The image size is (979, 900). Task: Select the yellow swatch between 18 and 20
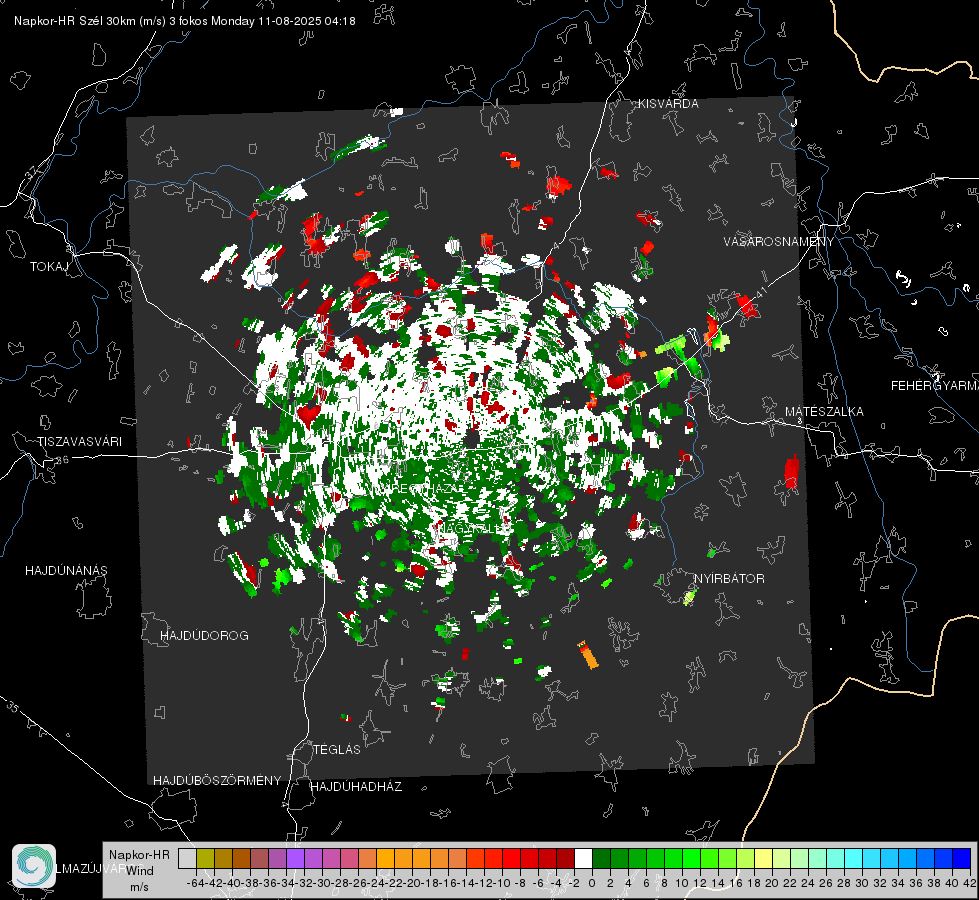click(x=764, y=858)
